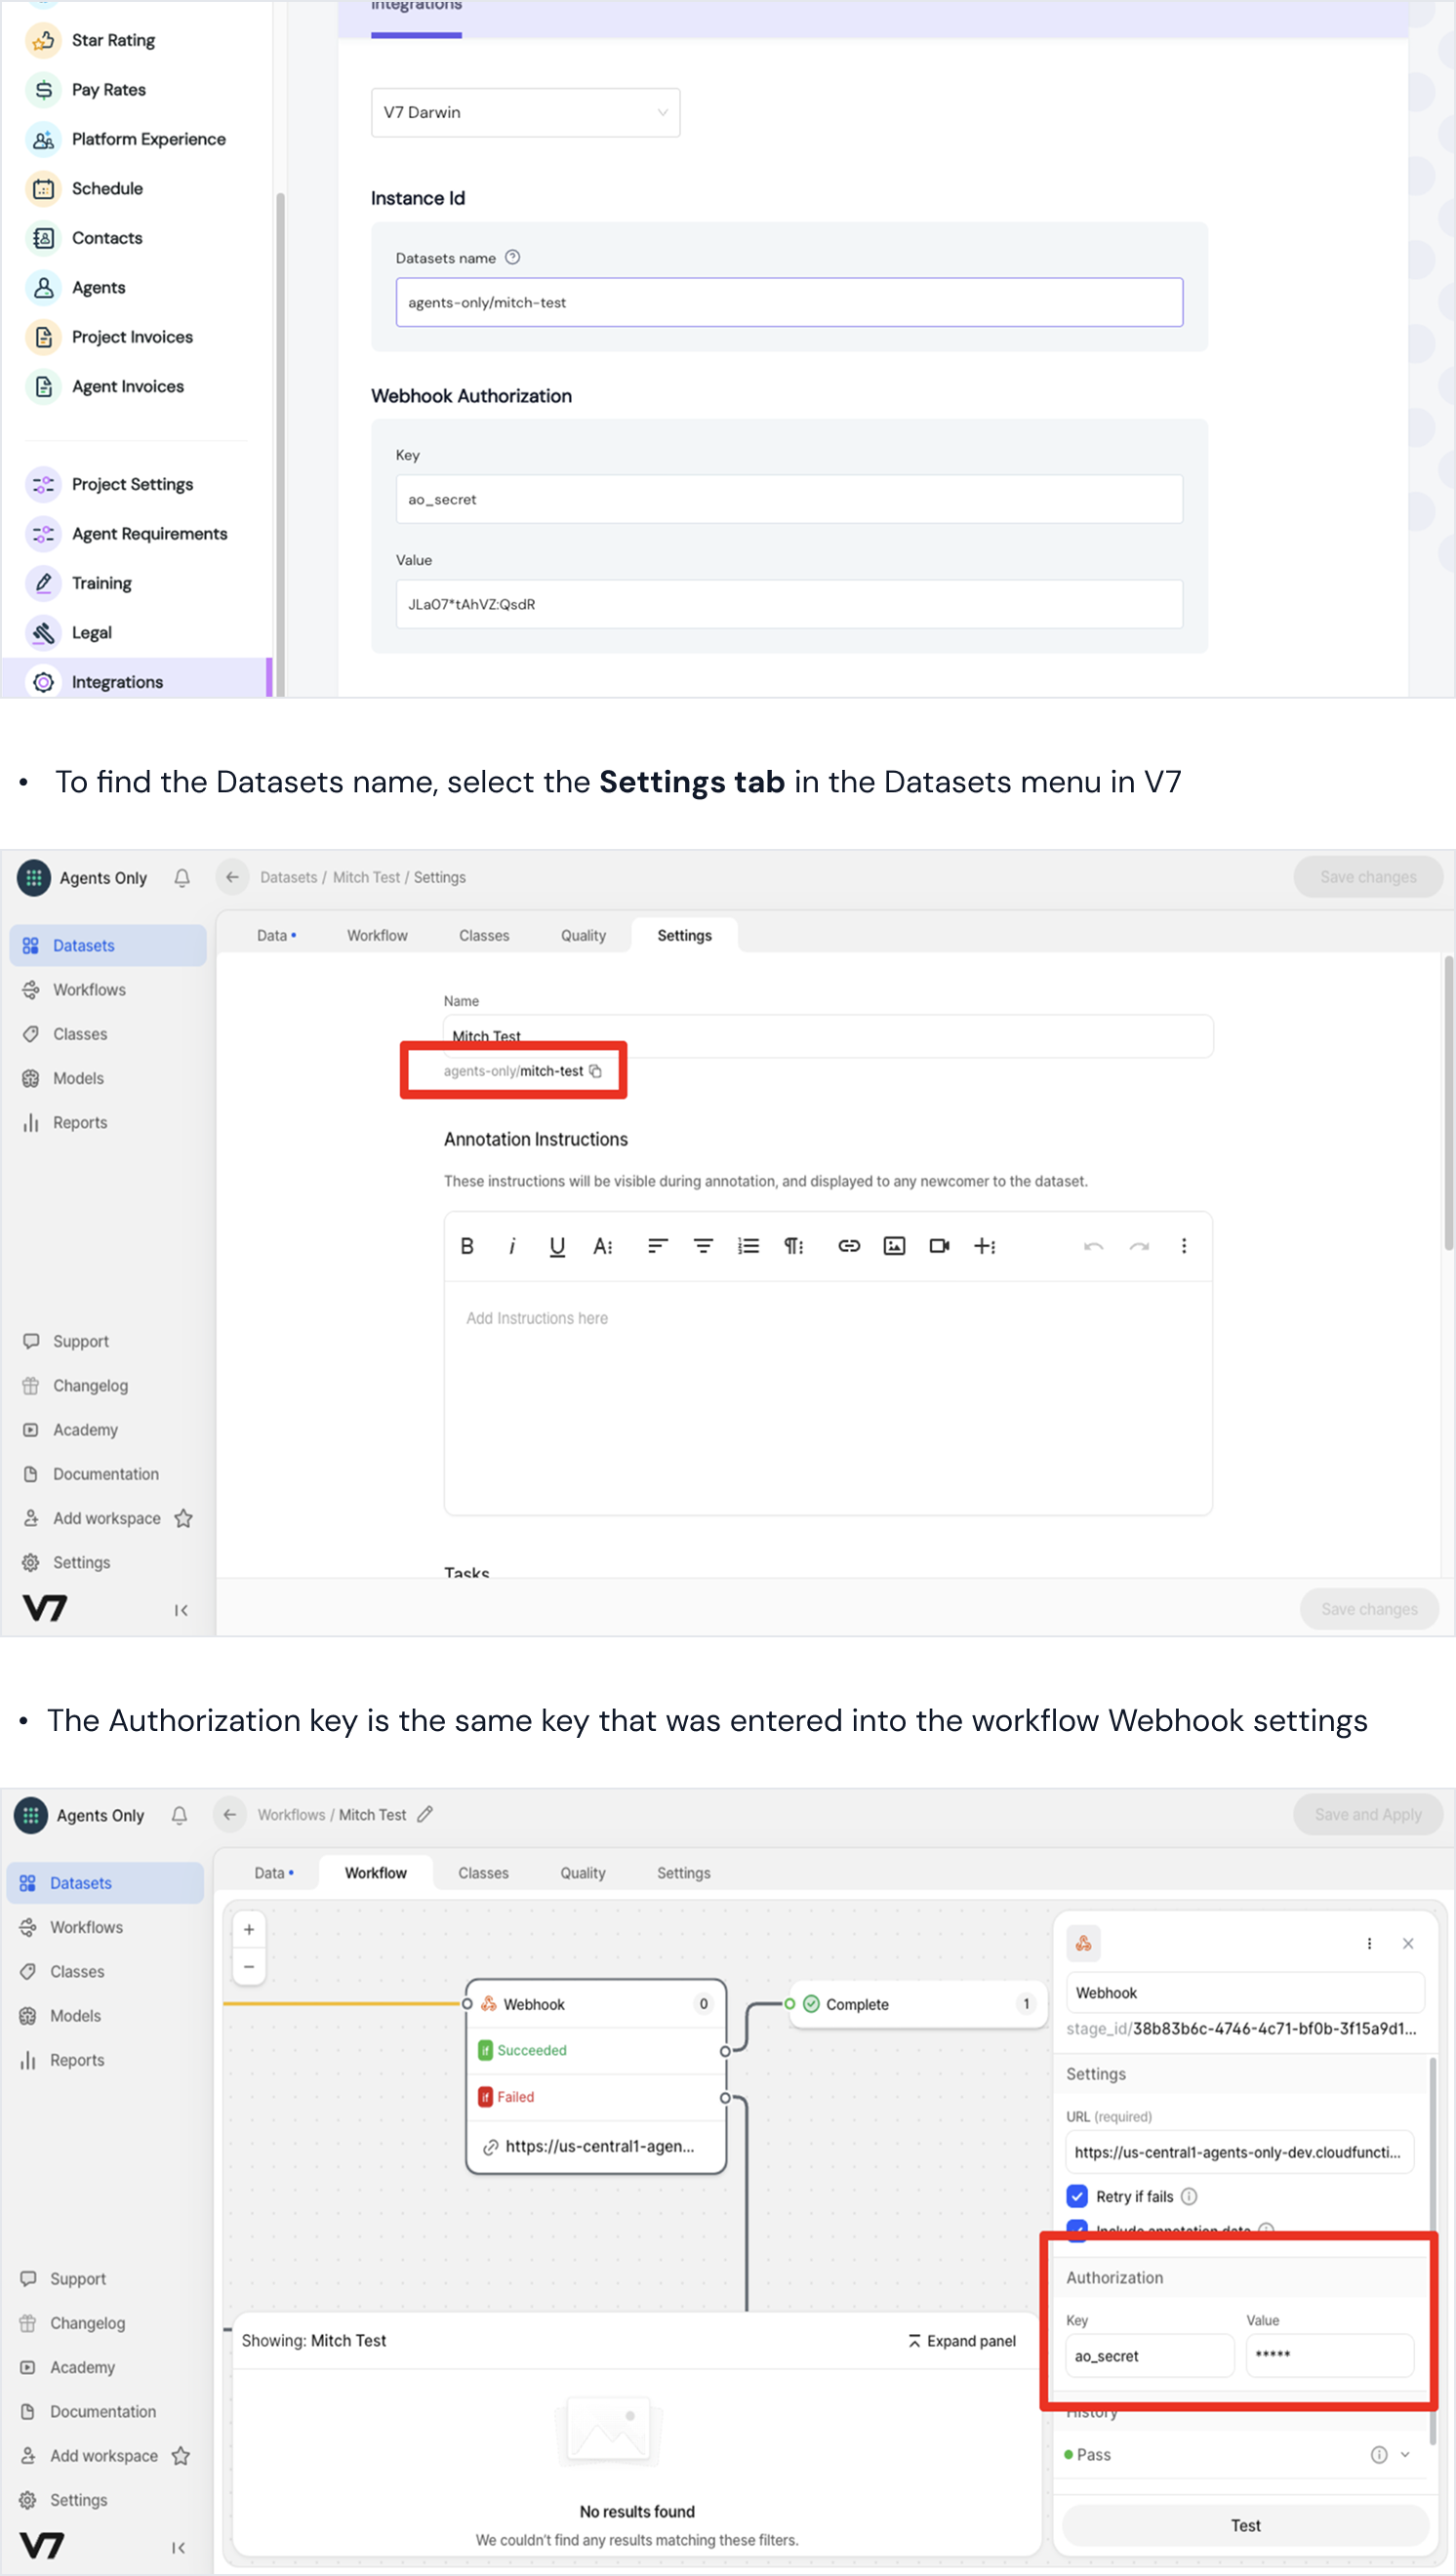Open Agent Requirements in the sidebar

(x=149, y=533)
